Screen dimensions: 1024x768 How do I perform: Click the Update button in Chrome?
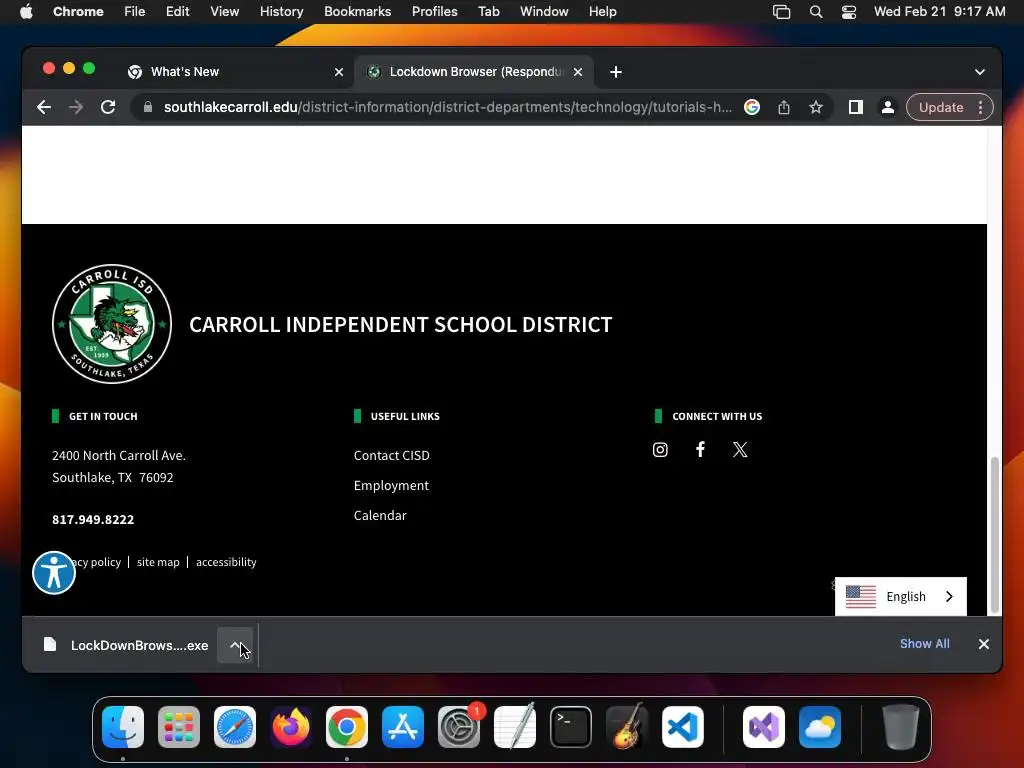pos(941,107)
